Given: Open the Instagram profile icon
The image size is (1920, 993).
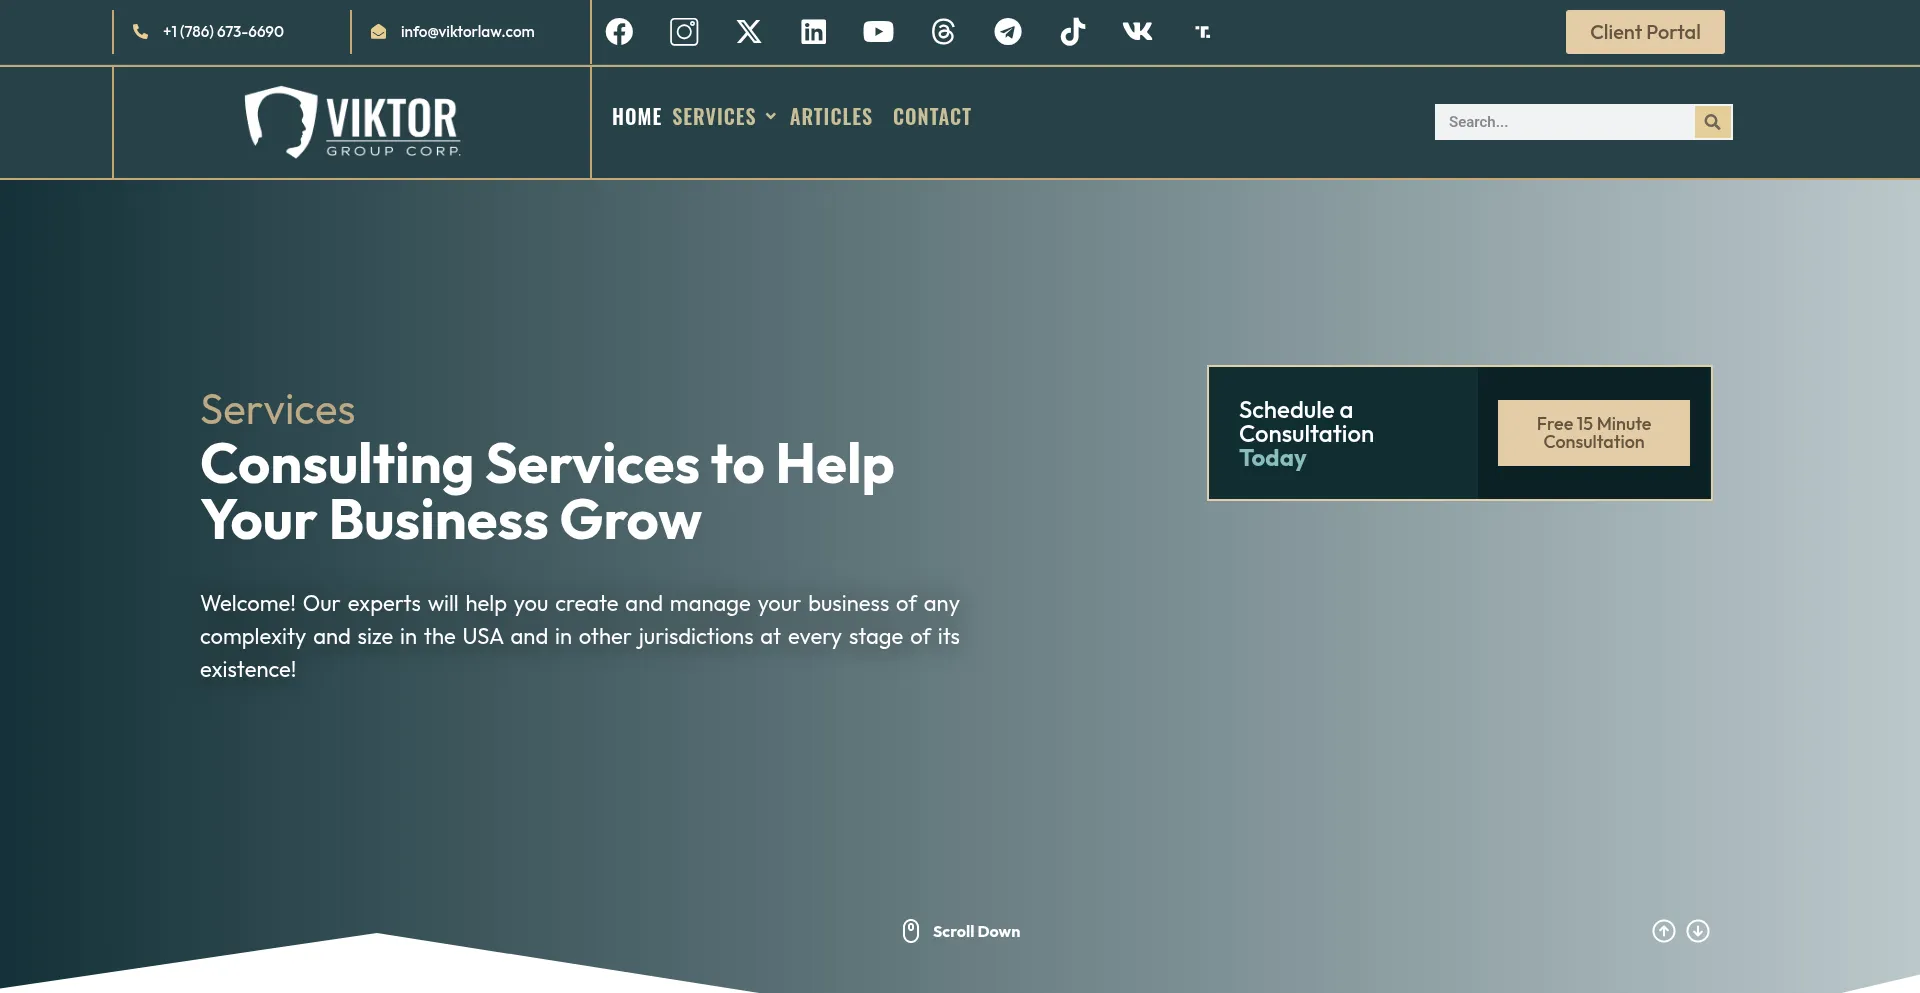Looking at the screenshot, I should (683, 31).
